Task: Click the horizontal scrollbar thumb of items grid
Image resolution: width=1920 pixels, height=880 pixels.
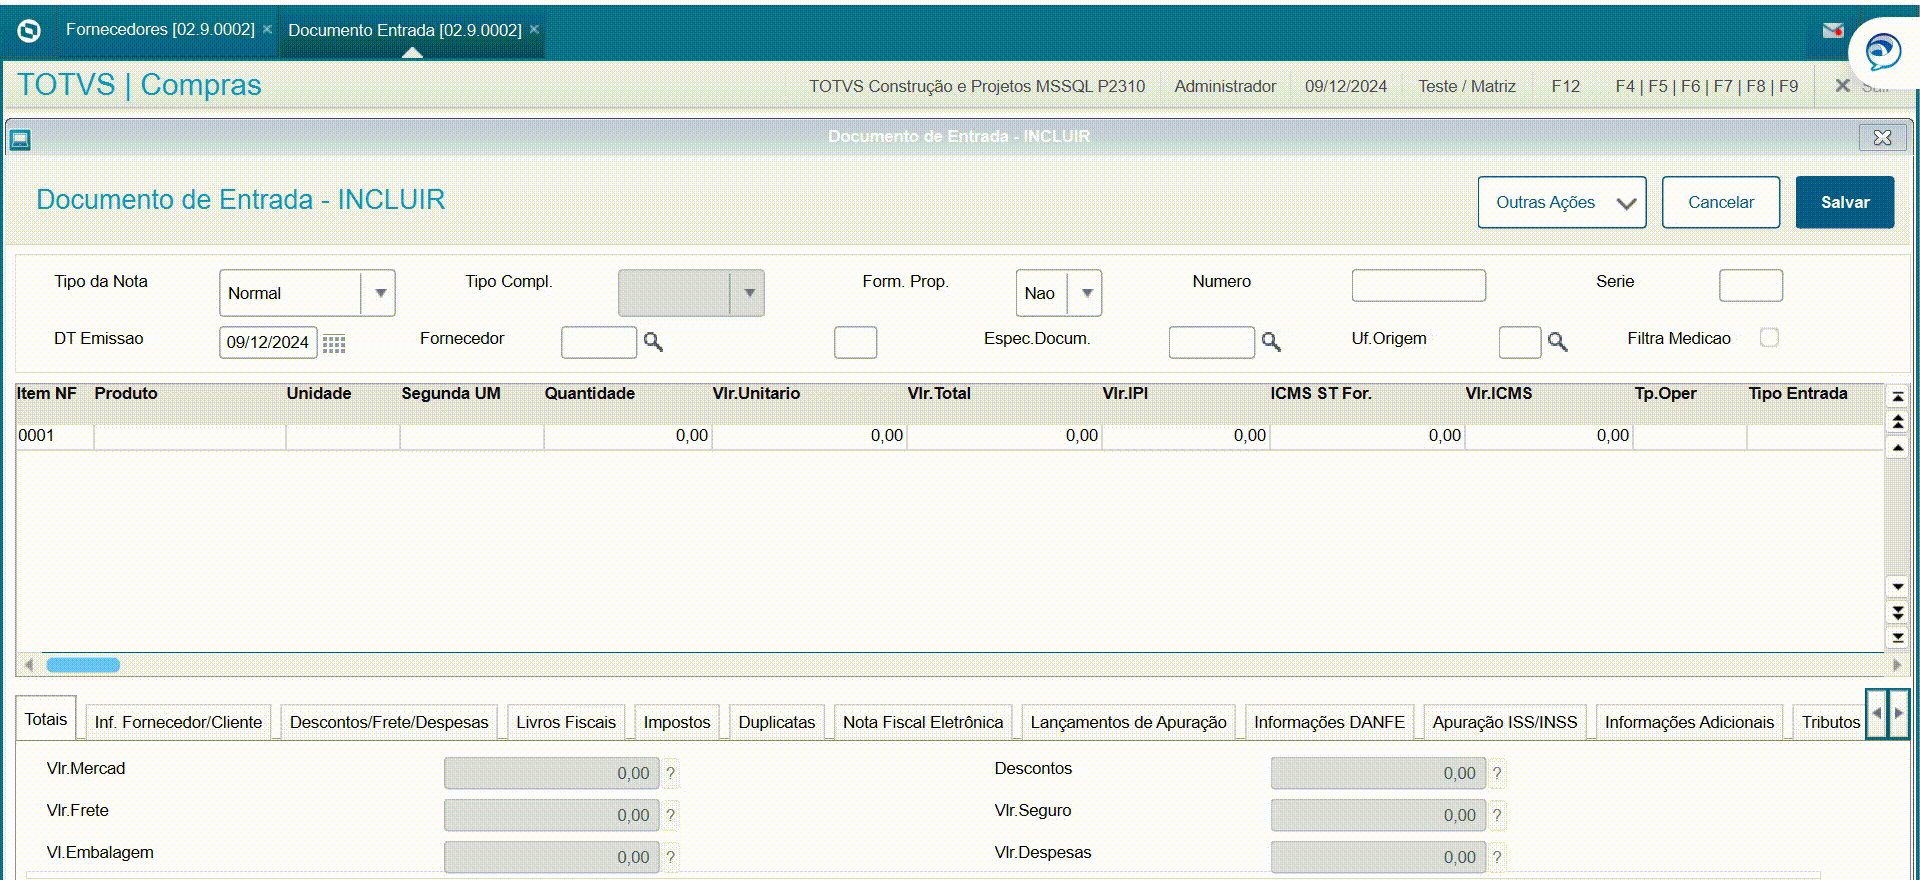Action: point(83,665)
